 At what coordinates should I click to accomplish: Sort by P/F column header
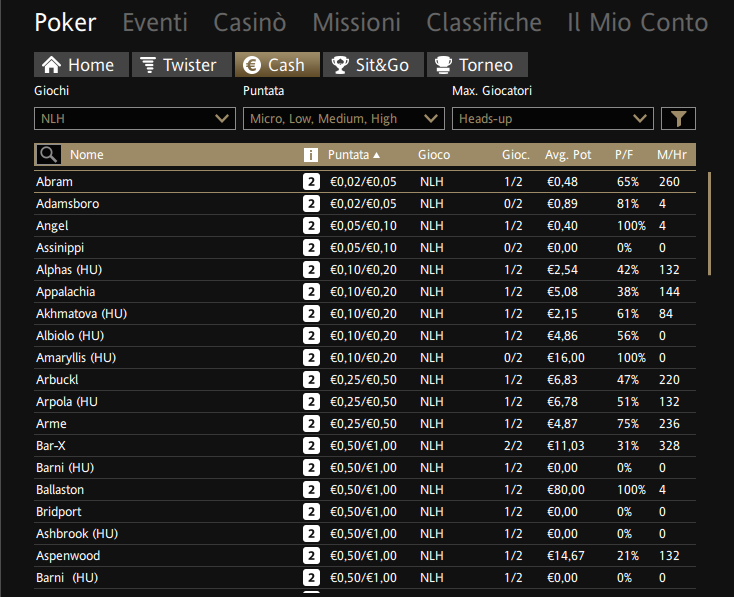(624, 155)
